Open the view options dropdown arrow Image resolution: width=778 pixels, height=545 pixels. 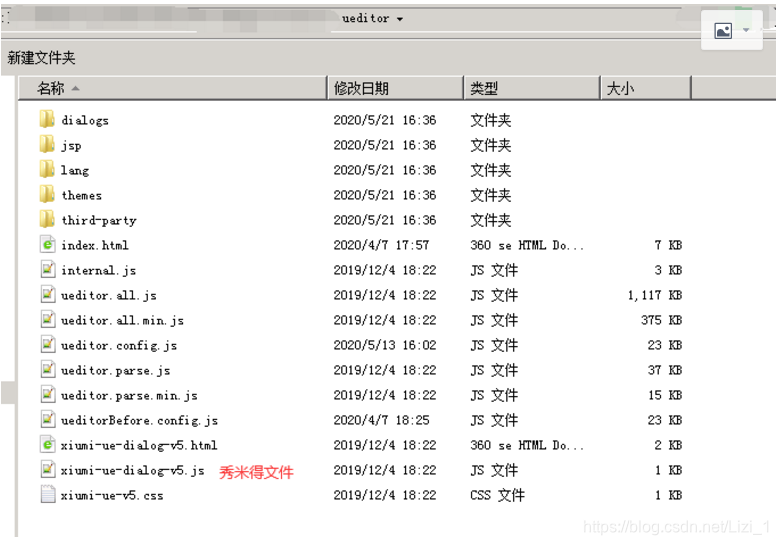point(746,30)
